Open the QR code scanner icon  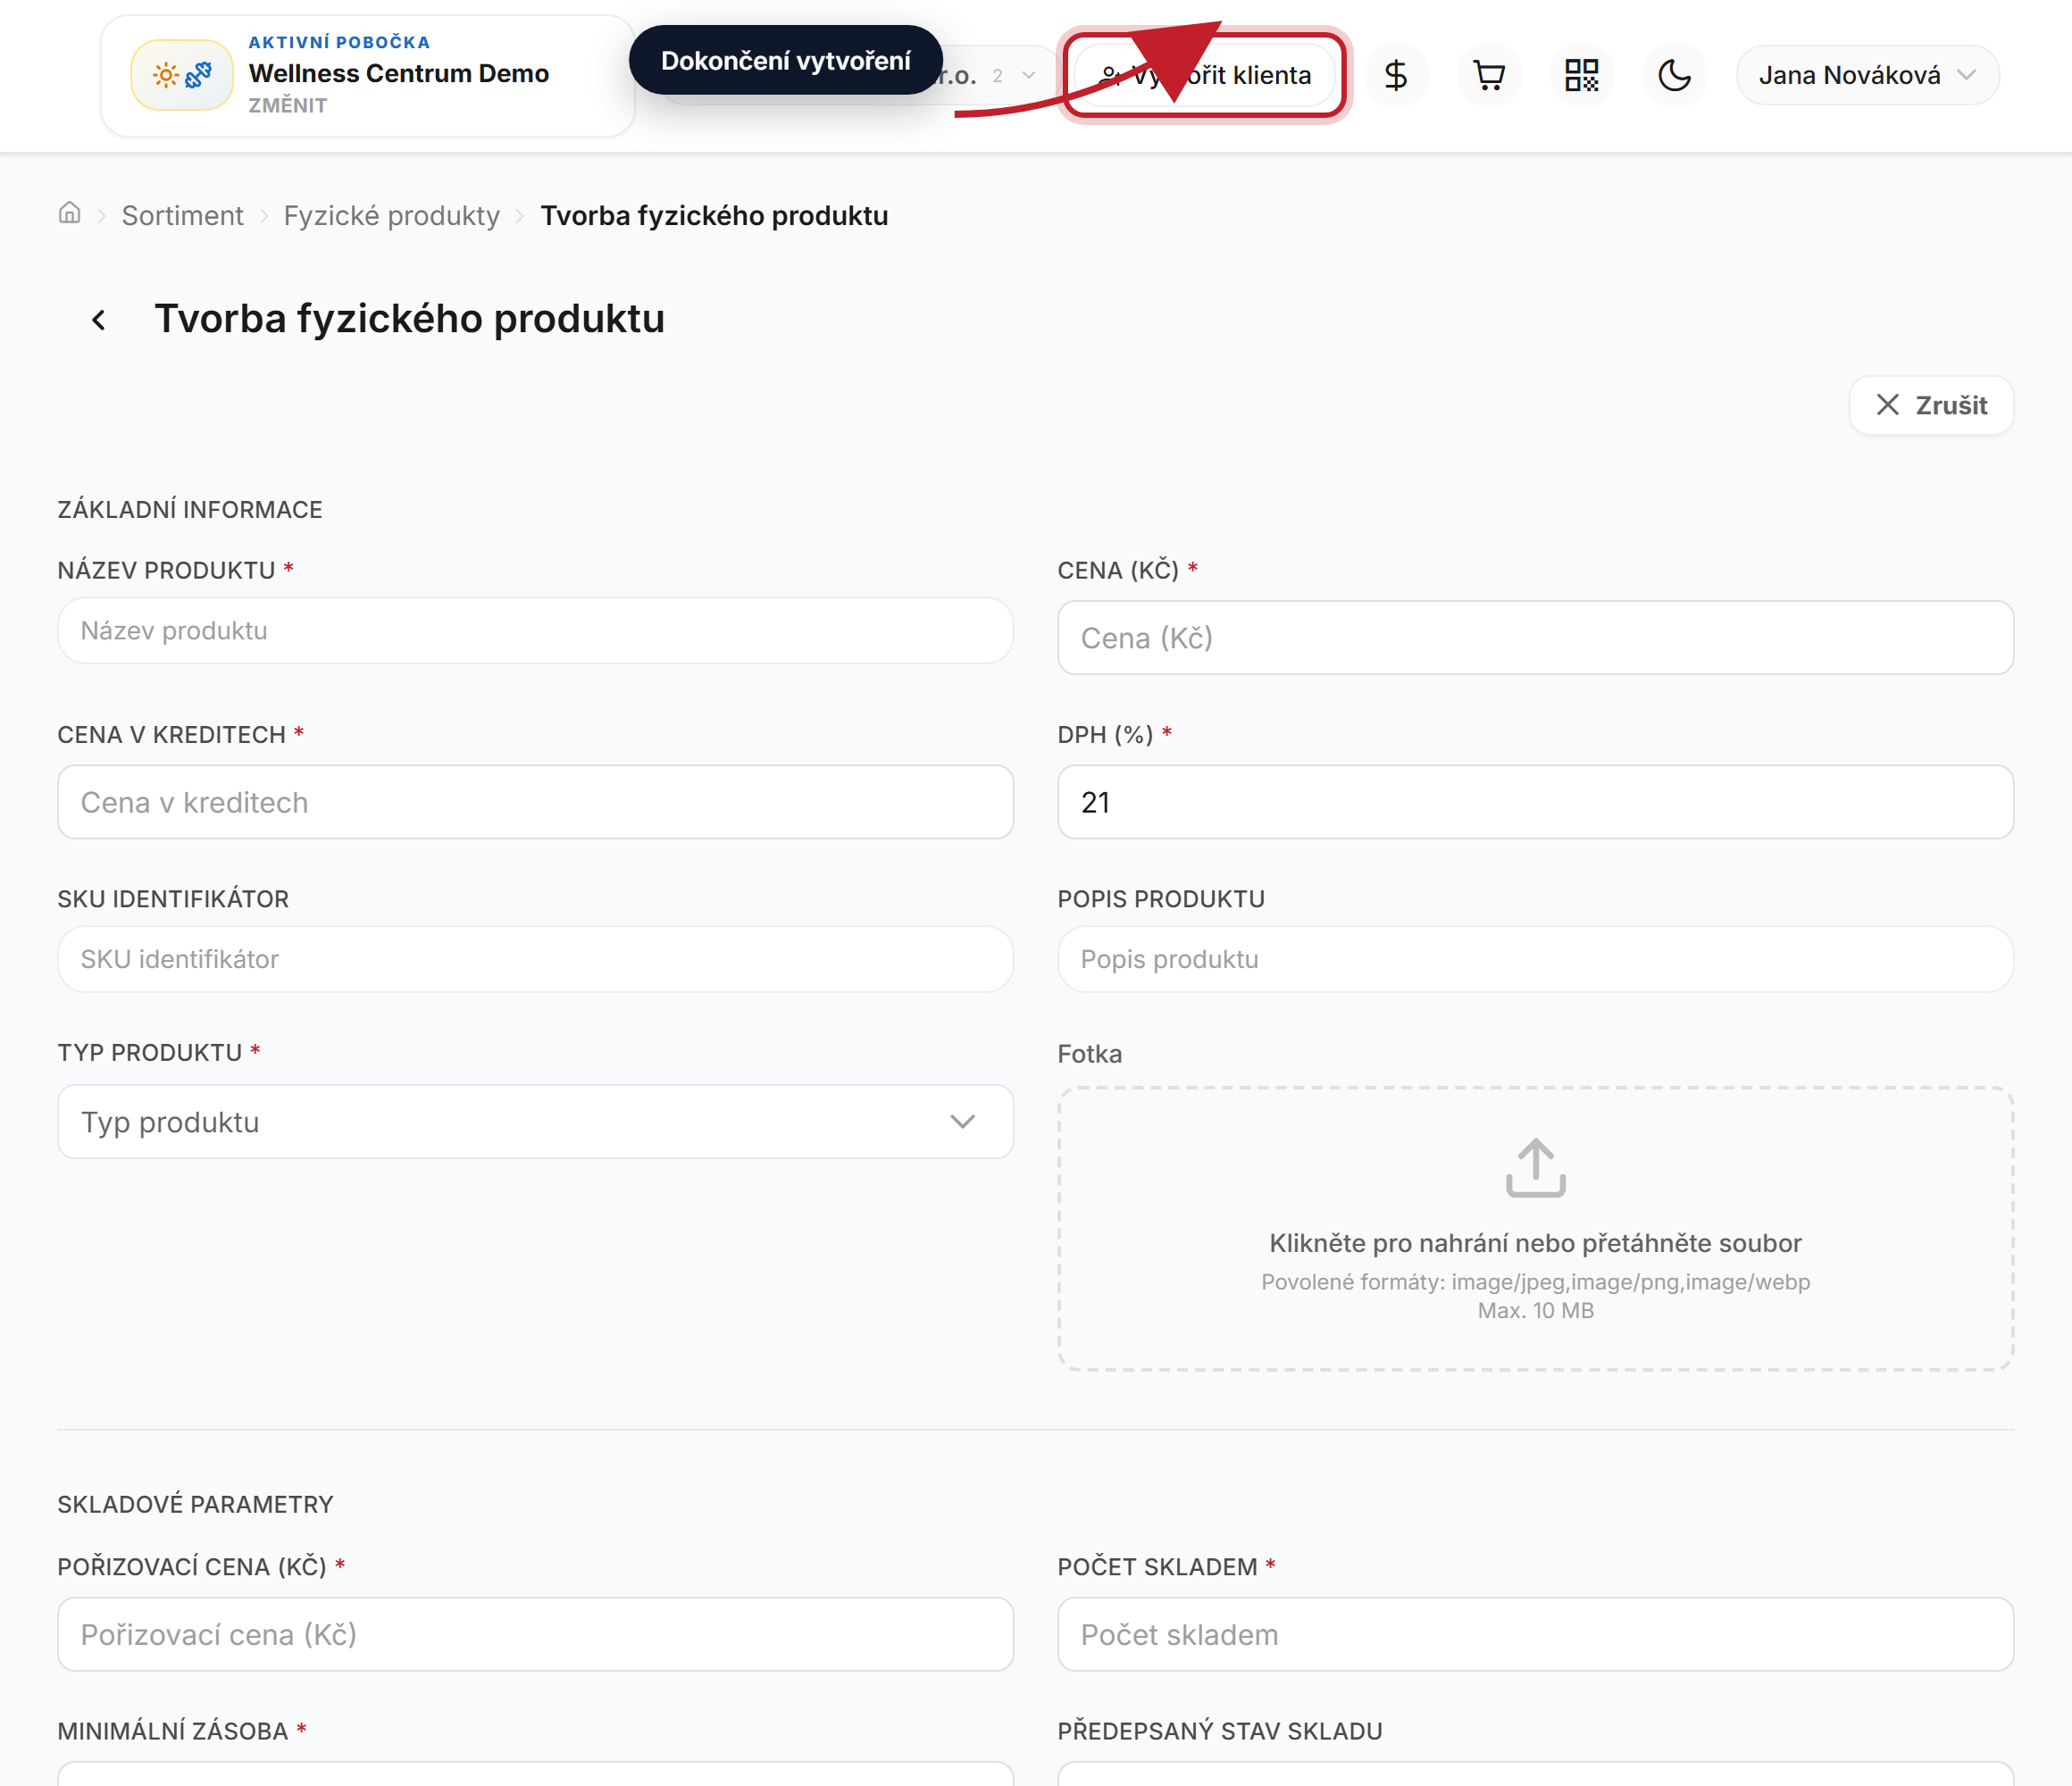coord(1581,75)
